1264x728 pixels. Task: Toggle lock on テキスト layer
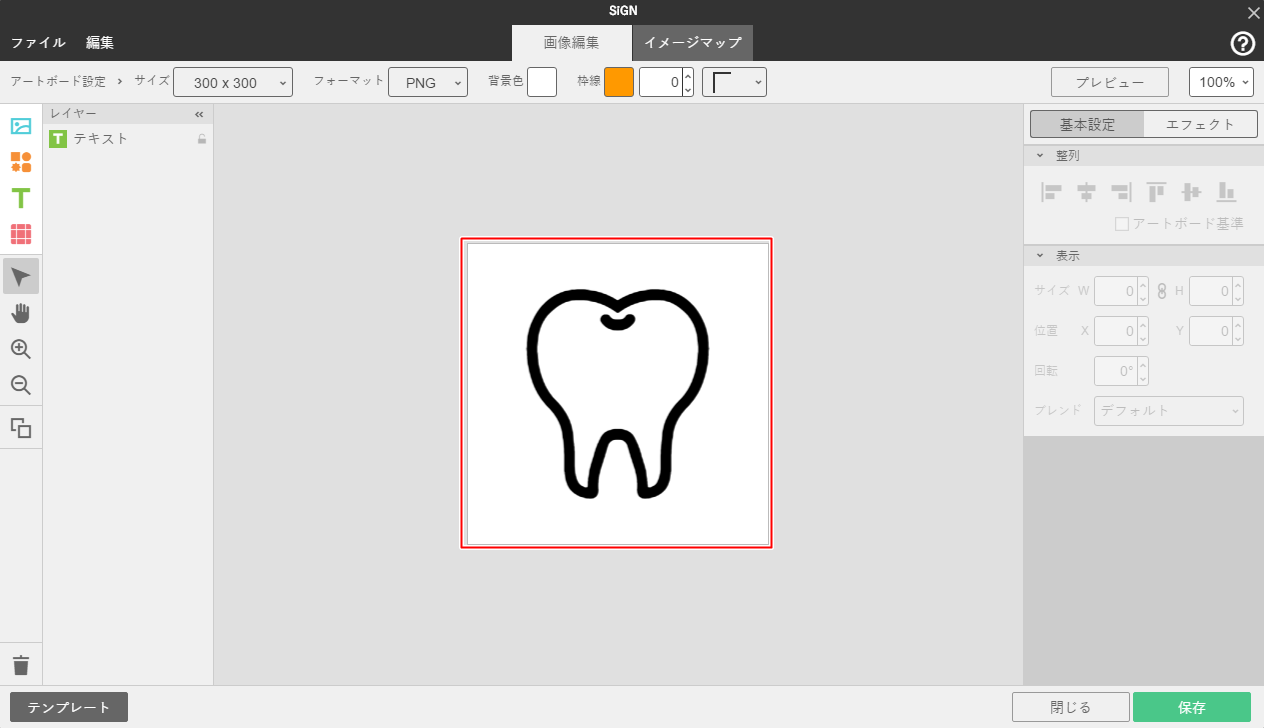[201, 139]
